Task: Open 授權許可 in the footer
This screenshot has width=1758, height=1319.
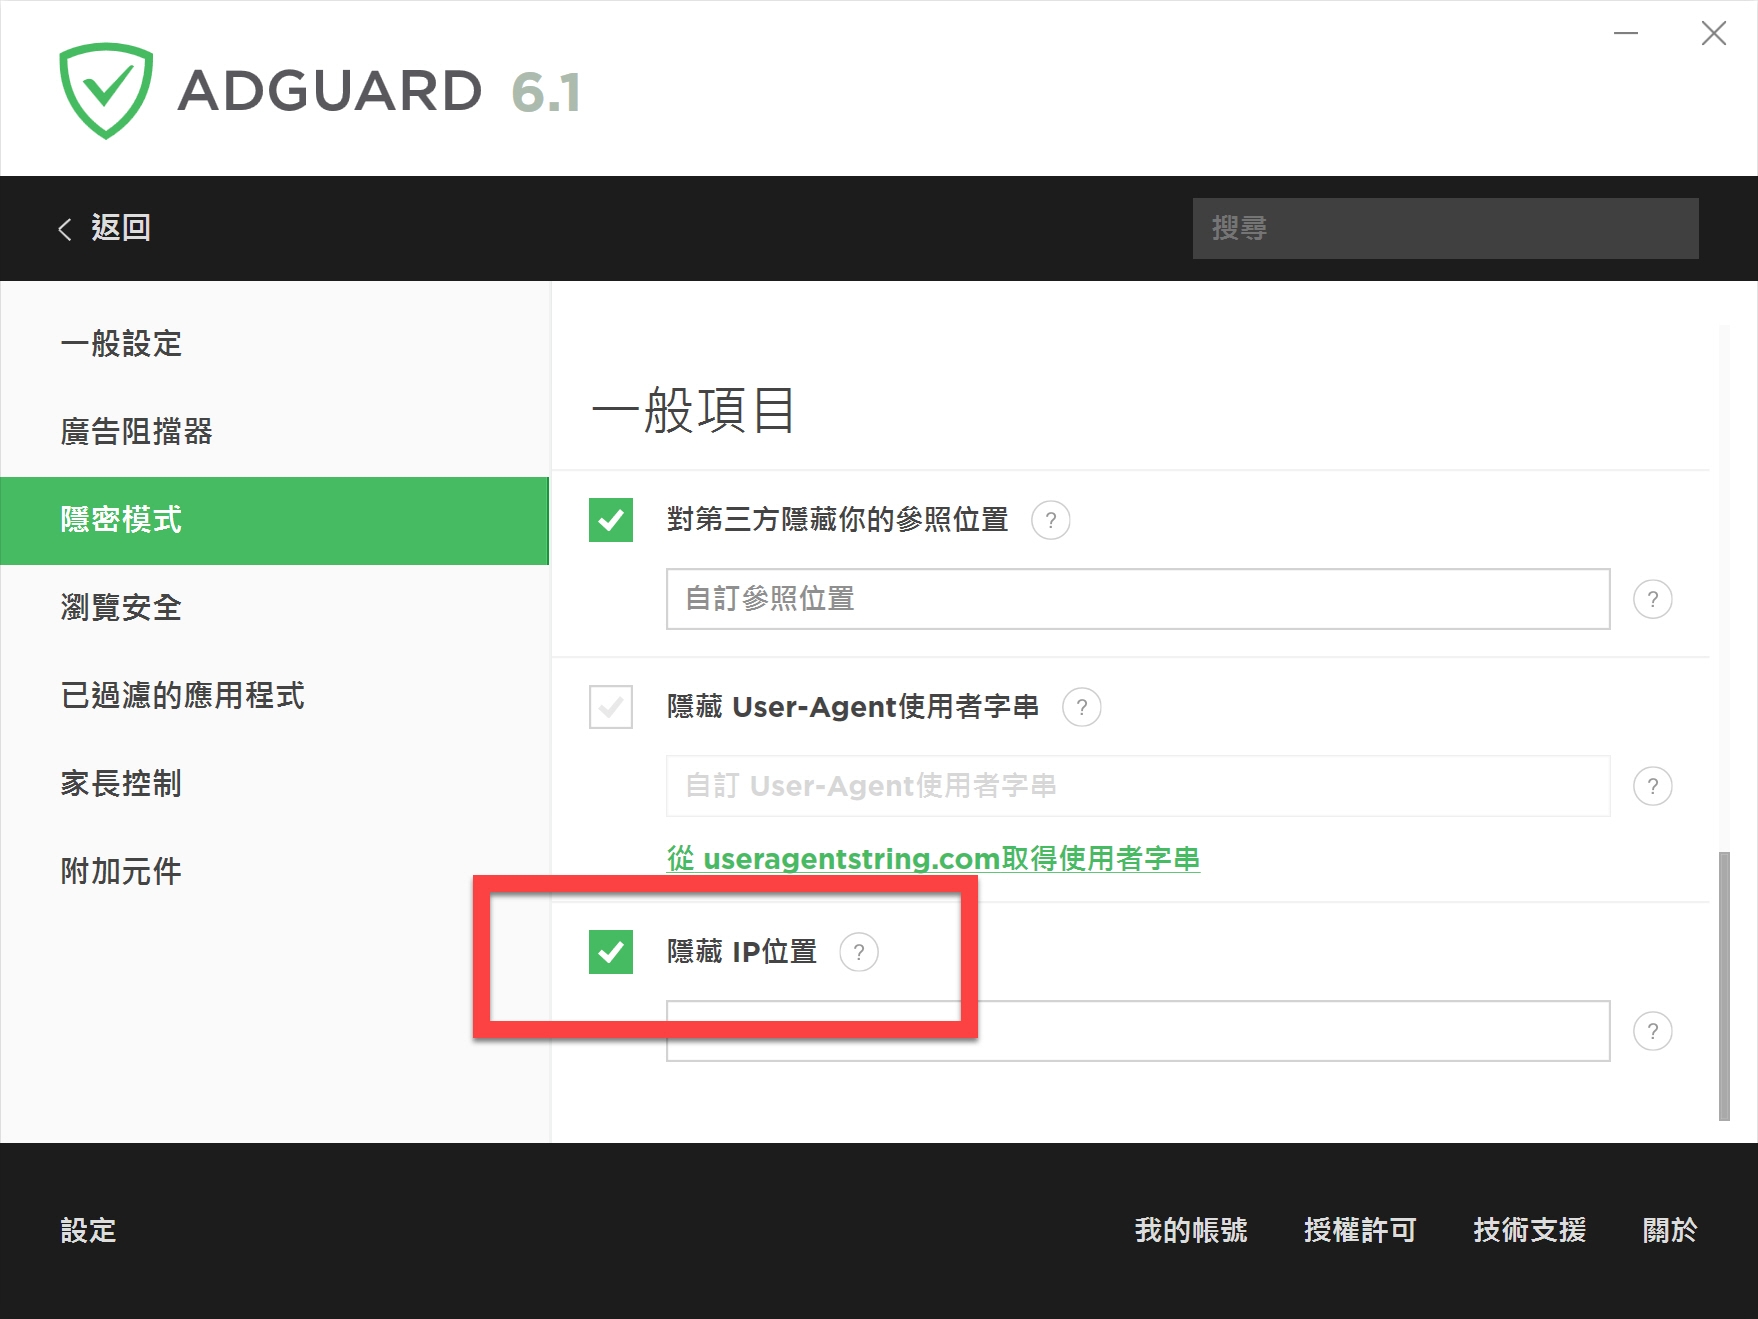Action: click(1360, 1230)
